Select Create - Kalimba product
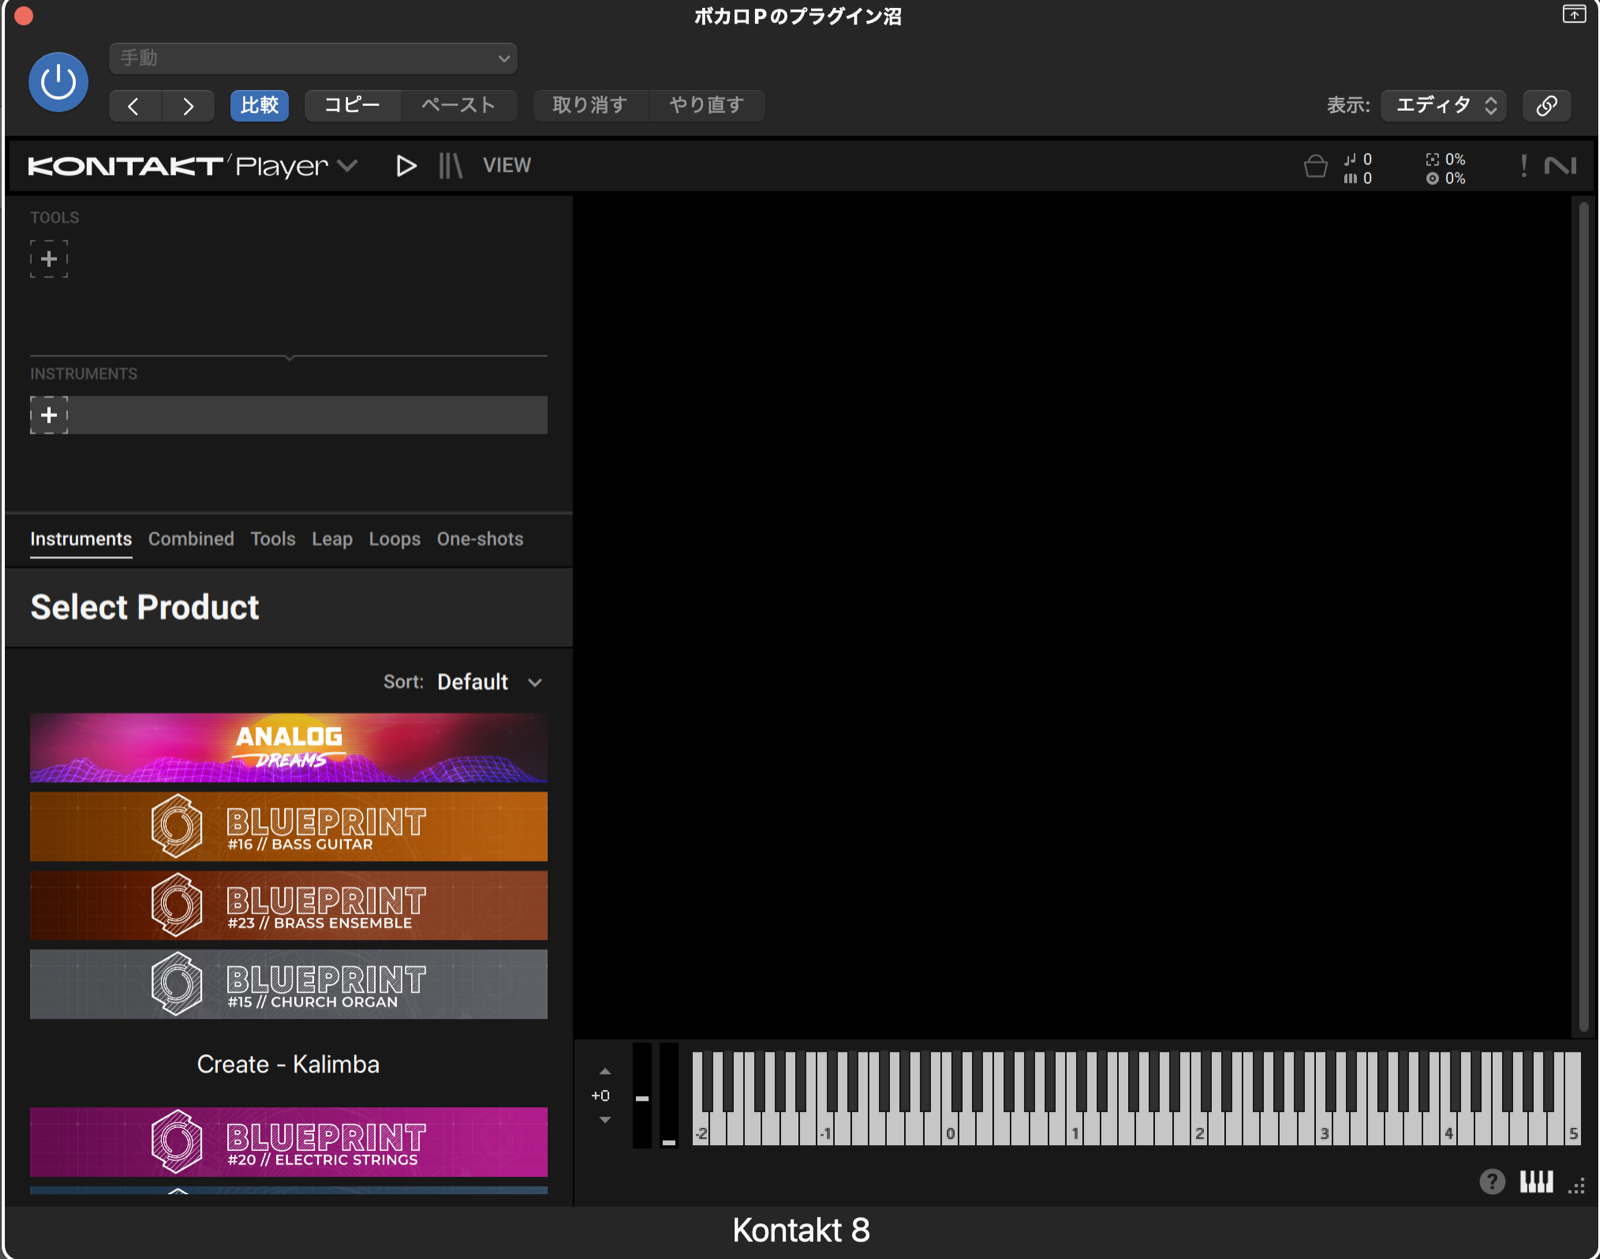 289,1064
